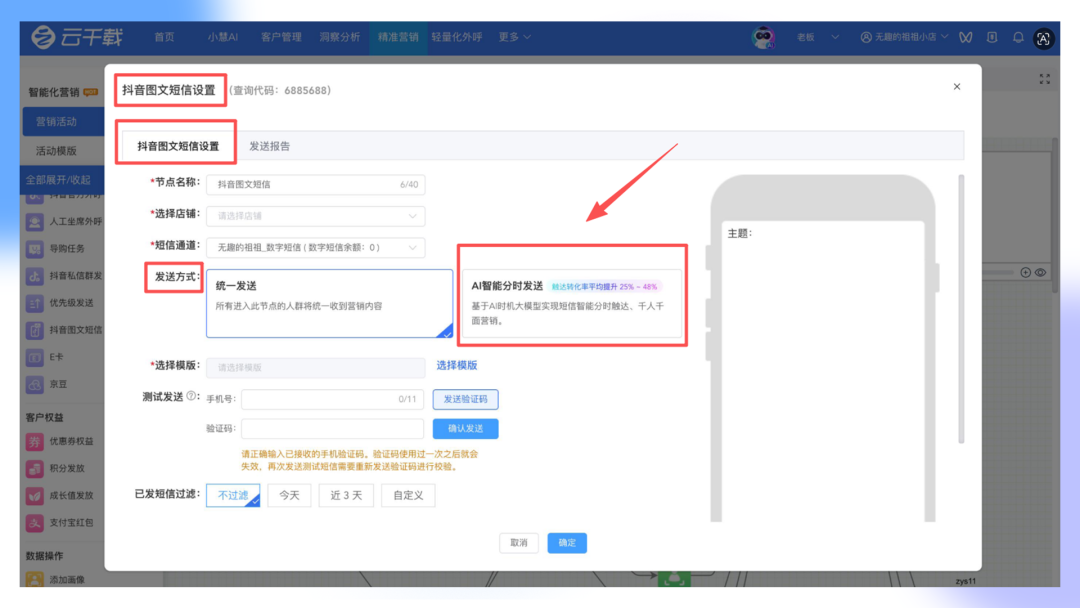Image resolution: width=1080 pixels, height=608 pixels.
Task: Open 营销活动 in sidebar
Action: point(63,121)
